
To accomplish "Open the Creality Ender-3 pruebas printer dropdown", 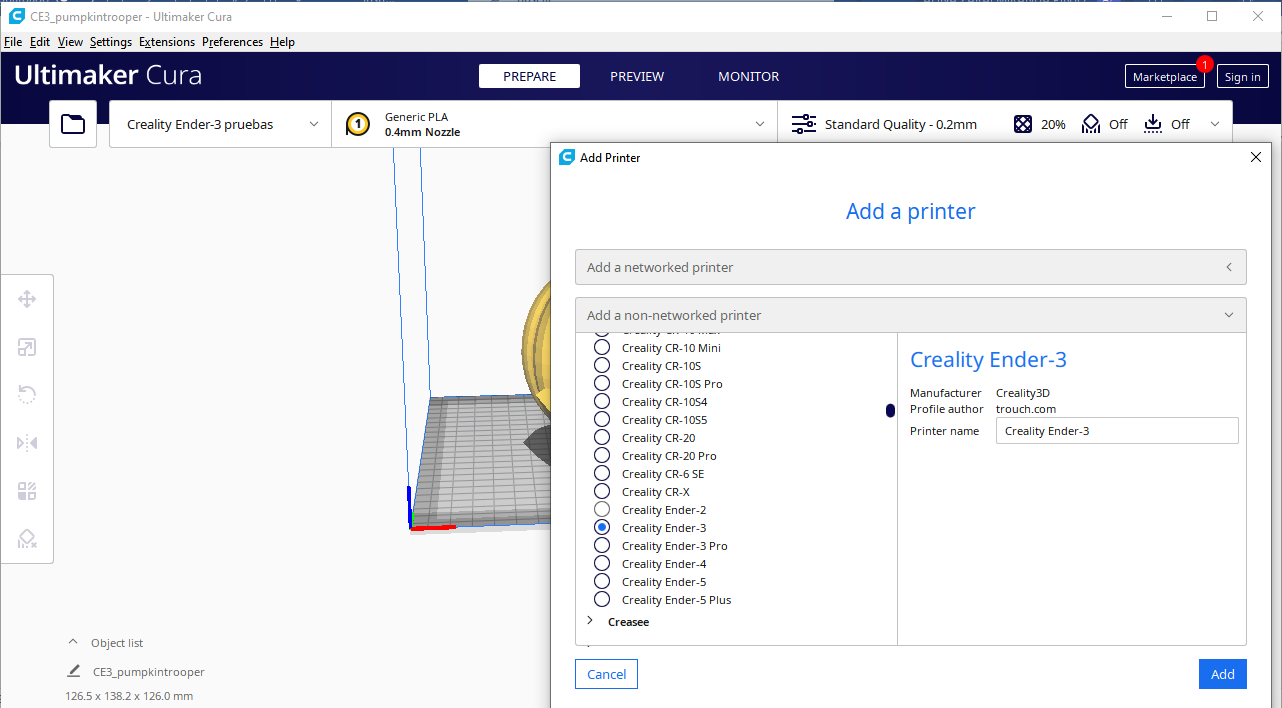I will (220, 124).
